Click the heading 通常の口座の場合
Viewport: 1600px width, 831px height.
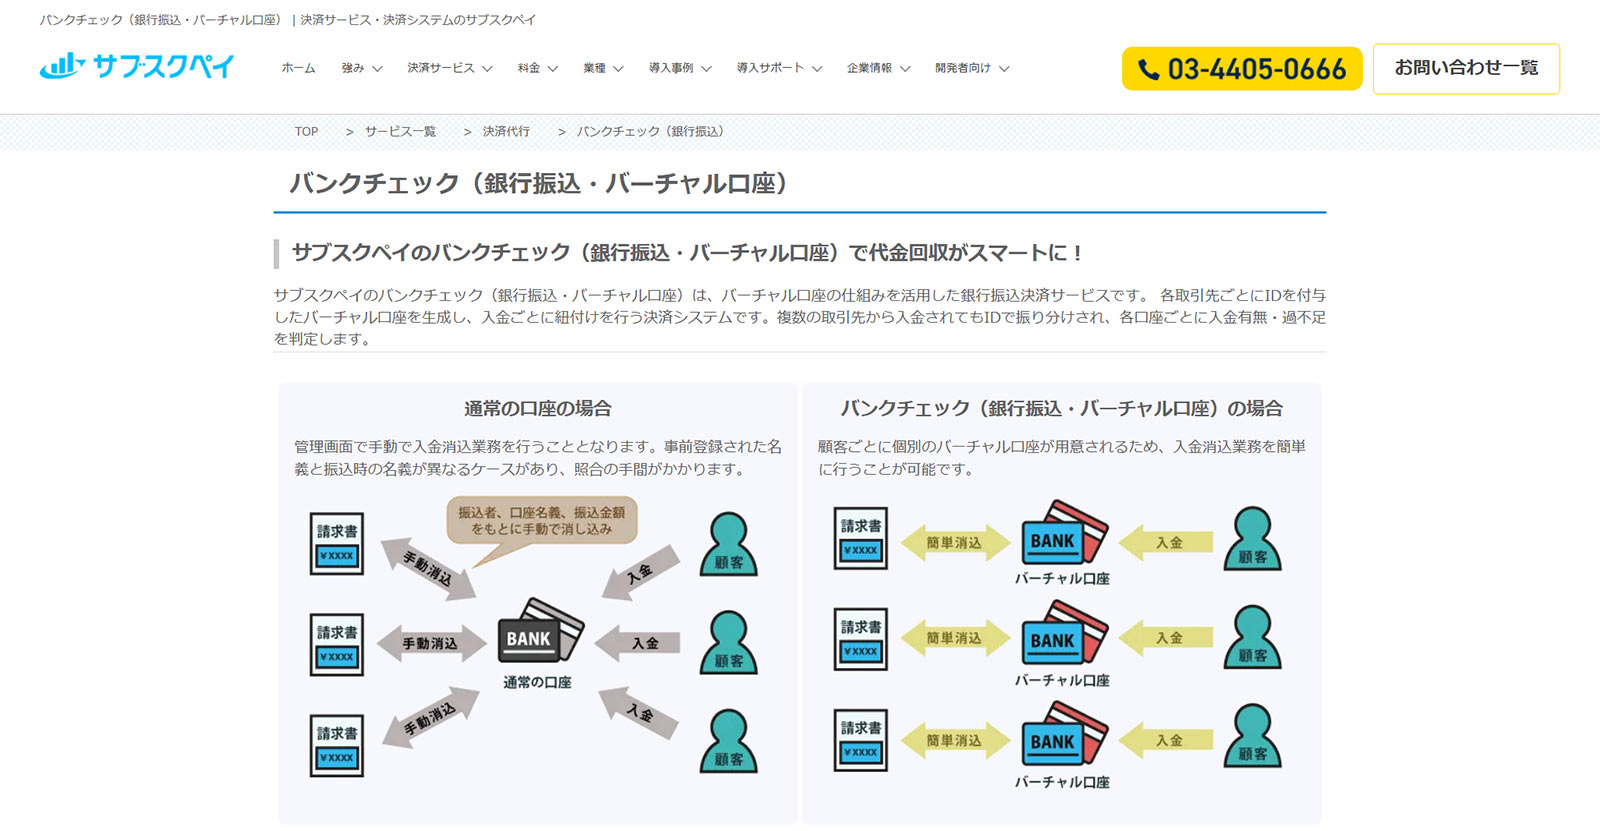pyautogui.click(x=538, y=408)
